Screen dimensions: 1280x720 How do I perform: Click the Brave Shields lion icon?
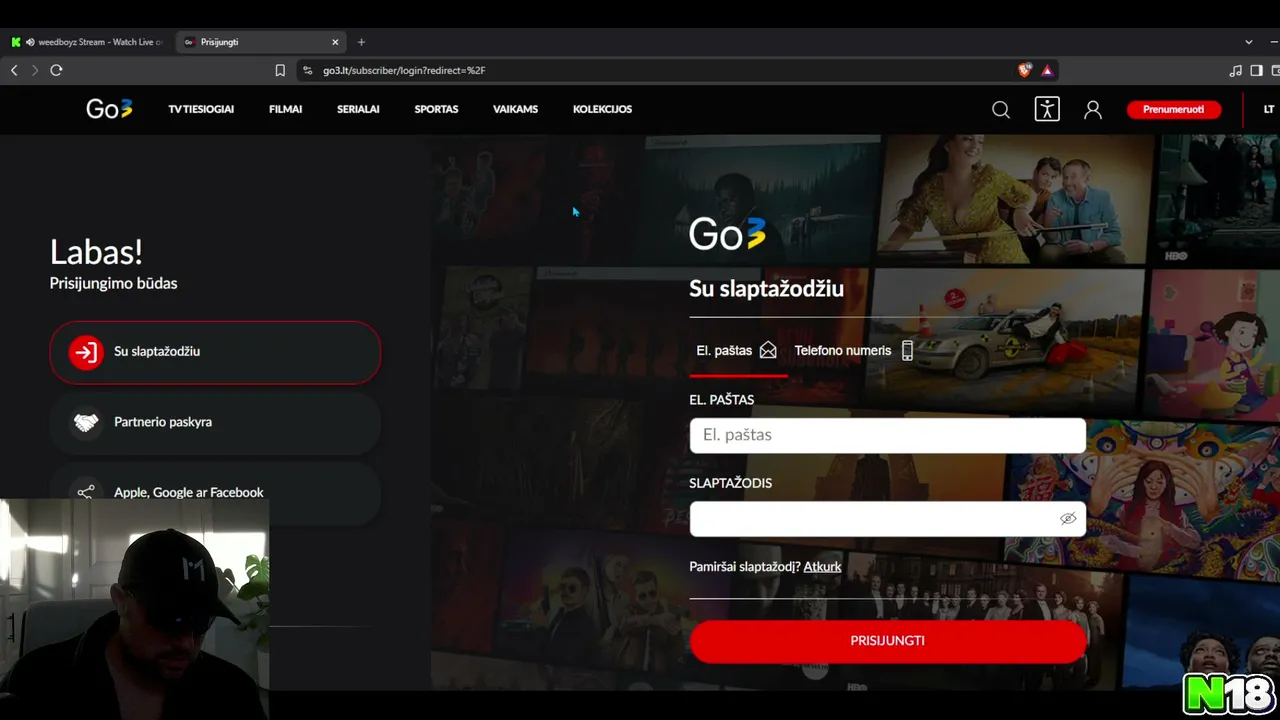click(x=1024, y=70)
